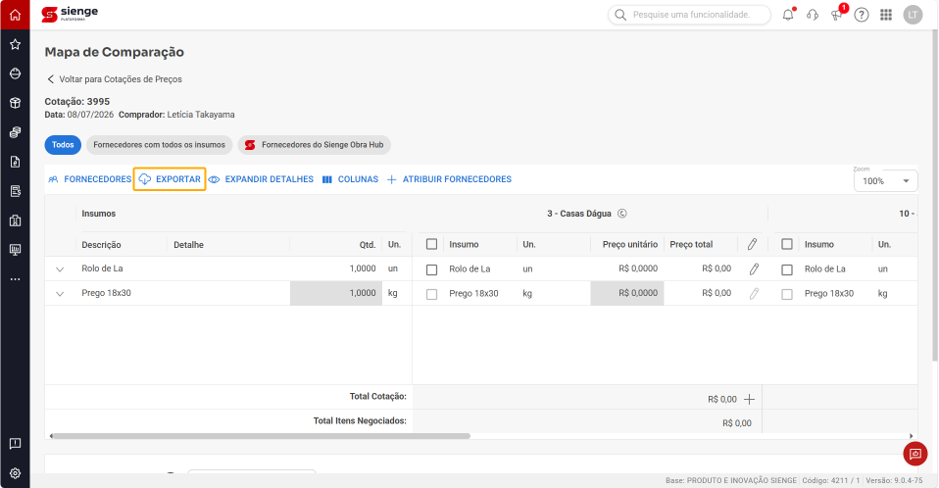Open the help question mark icon
Image resolution: width=939 pixels, height=488 pixels.
(862, 15)
